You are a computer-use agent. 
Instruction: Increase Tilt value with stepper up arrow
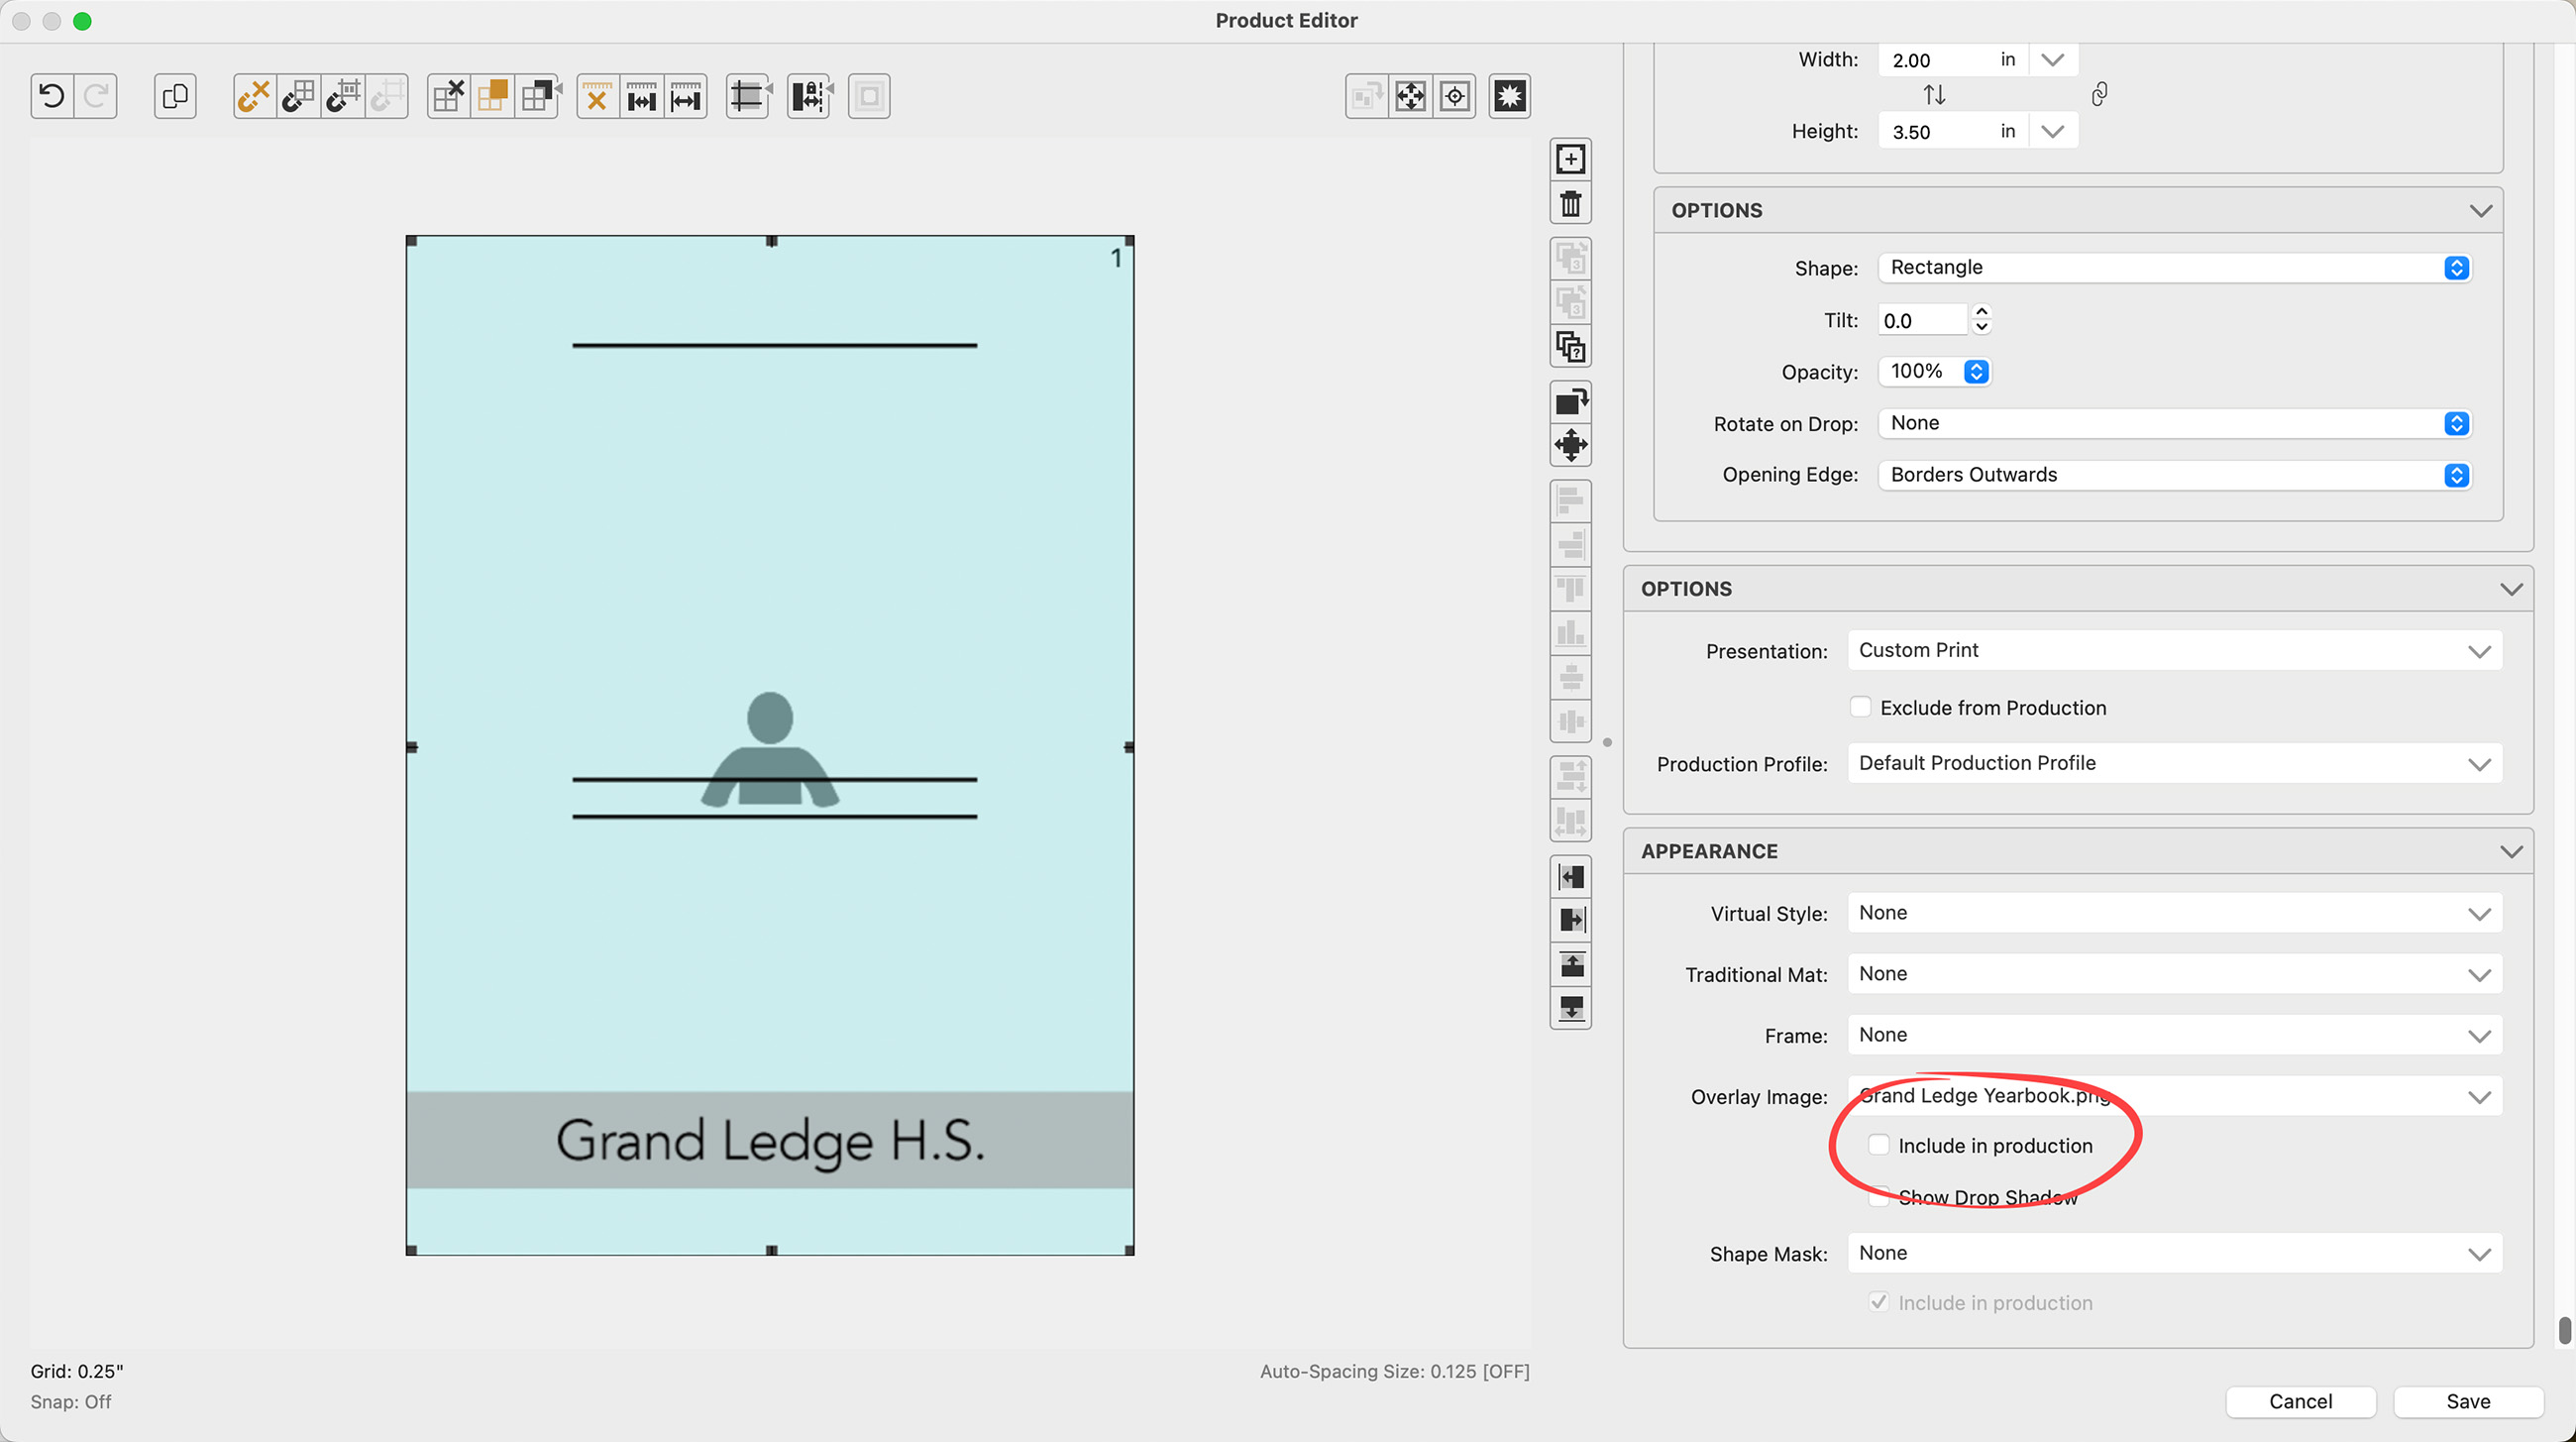tap(1982, 312)
